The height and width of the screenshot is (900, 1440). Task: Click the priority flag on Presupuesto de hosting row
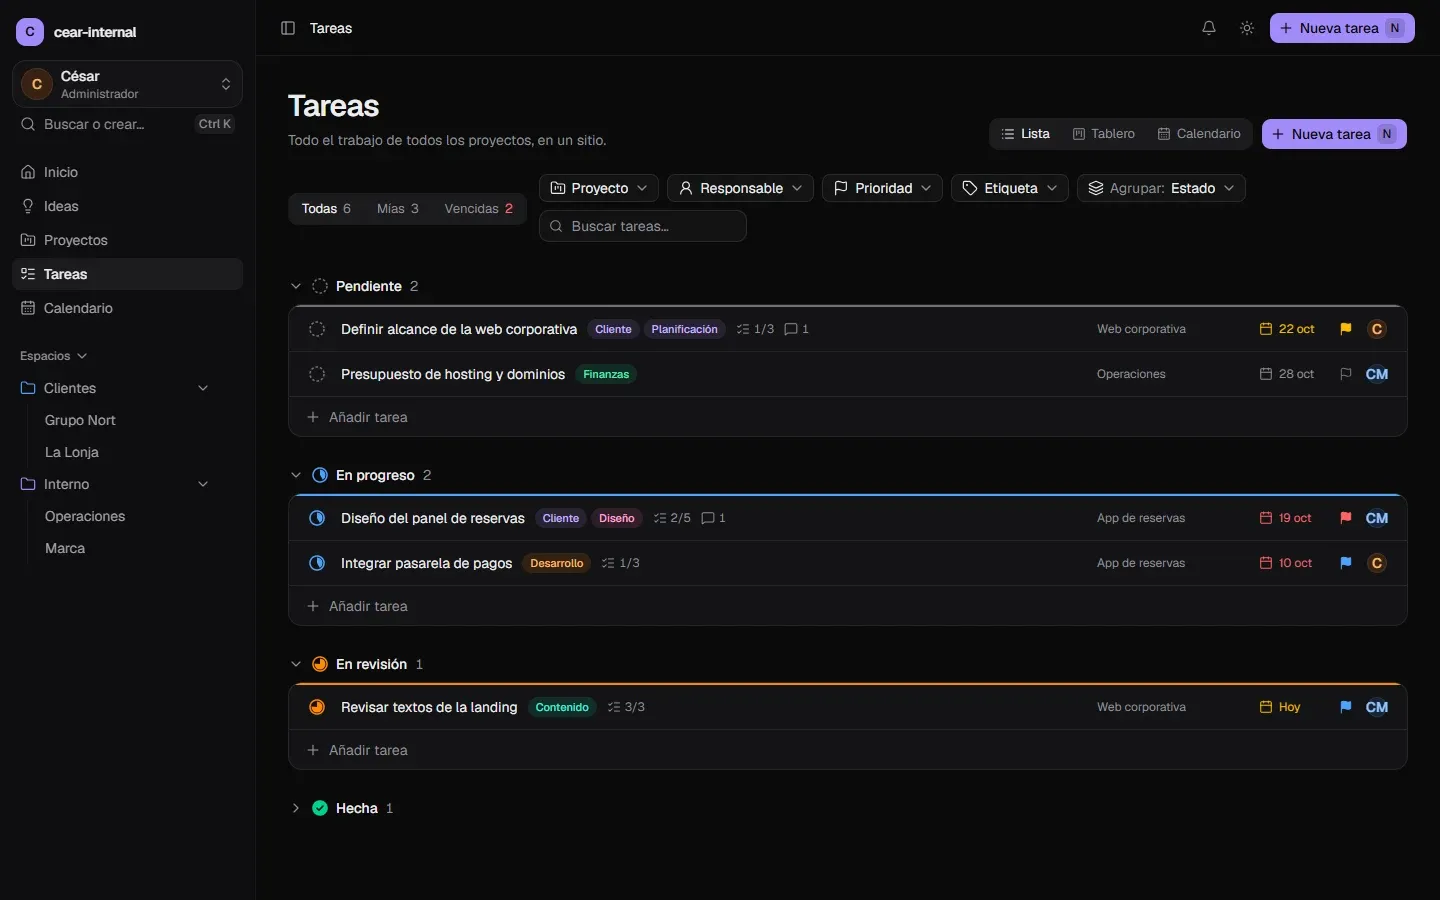[x=1346, y=374]
